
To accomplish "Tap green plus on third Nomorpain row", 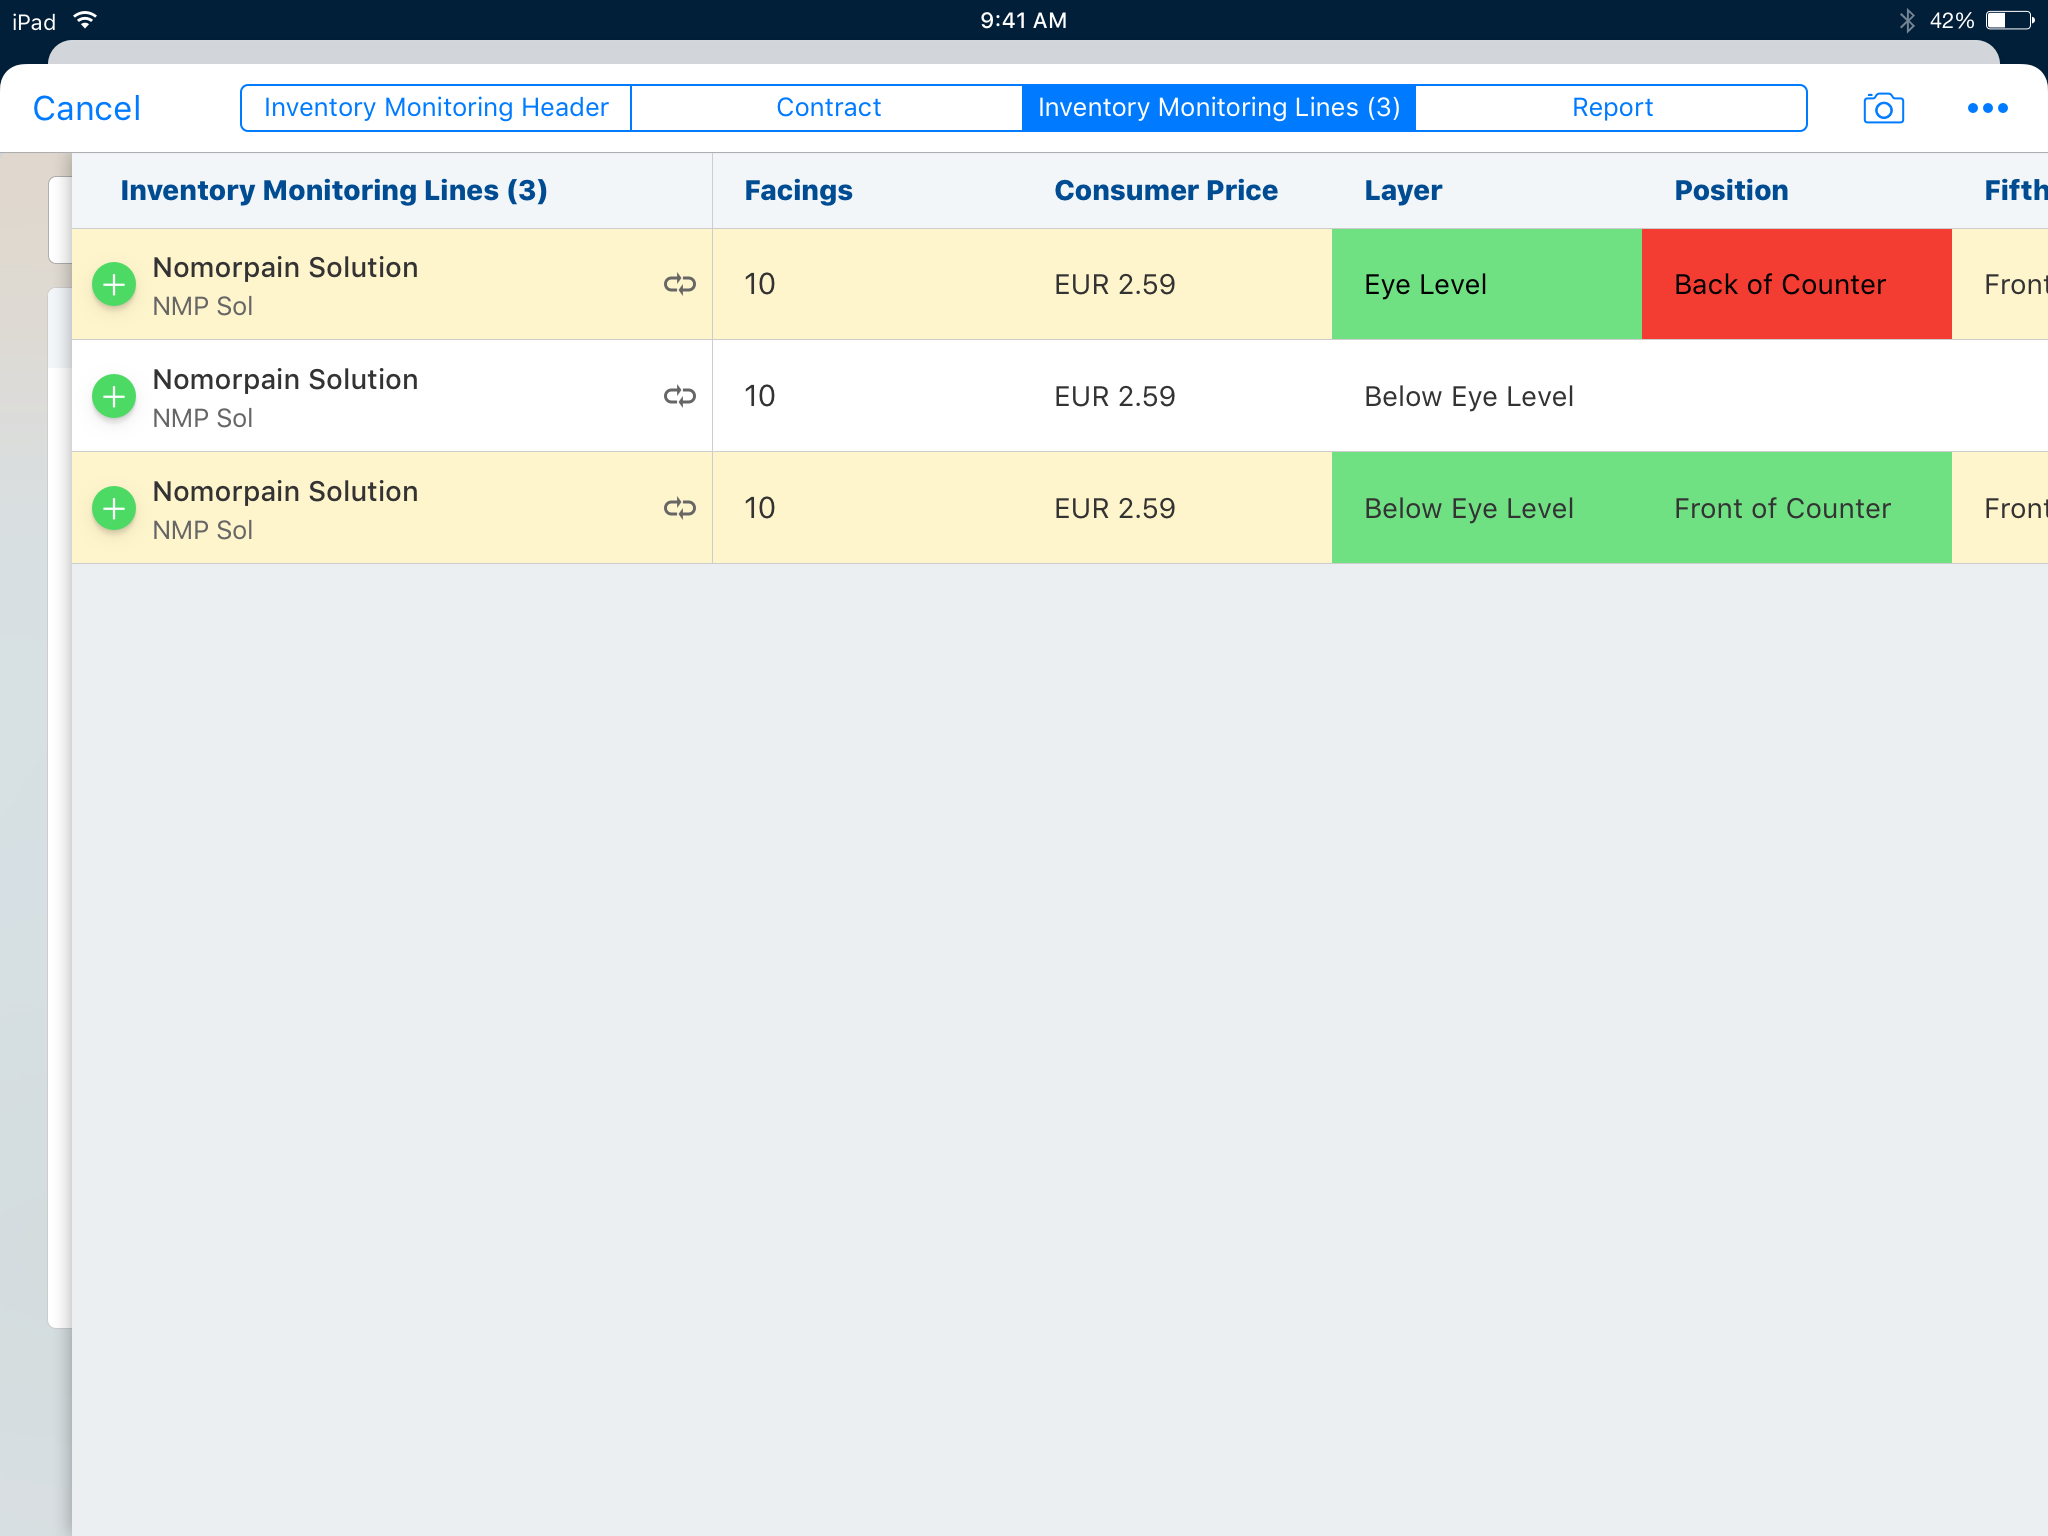I will 114,509.
